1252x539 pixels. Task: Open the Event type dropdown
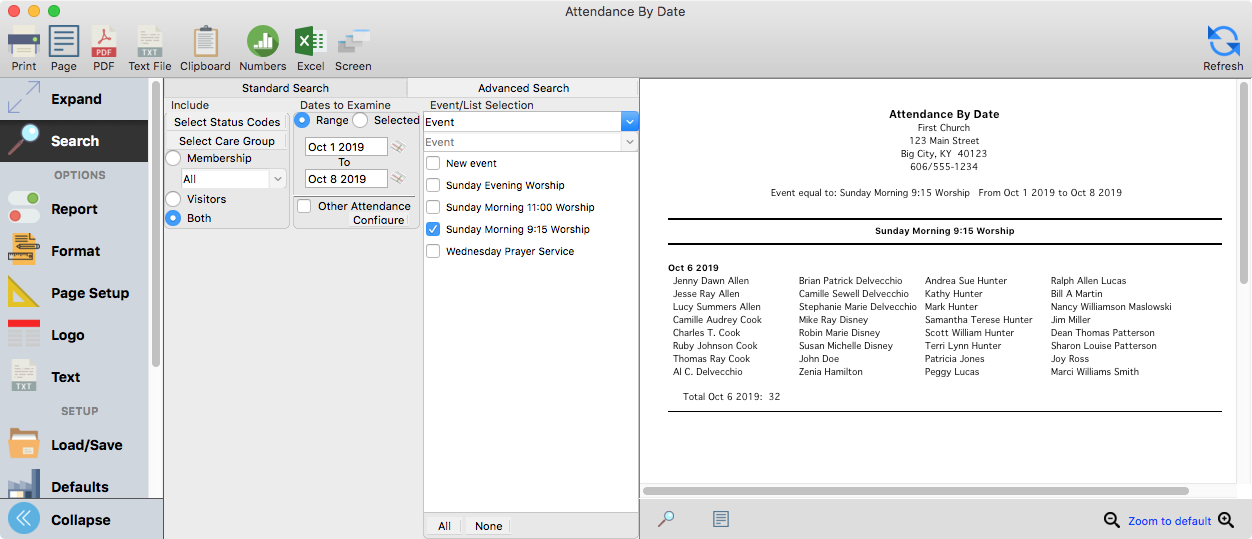[629, 122]
